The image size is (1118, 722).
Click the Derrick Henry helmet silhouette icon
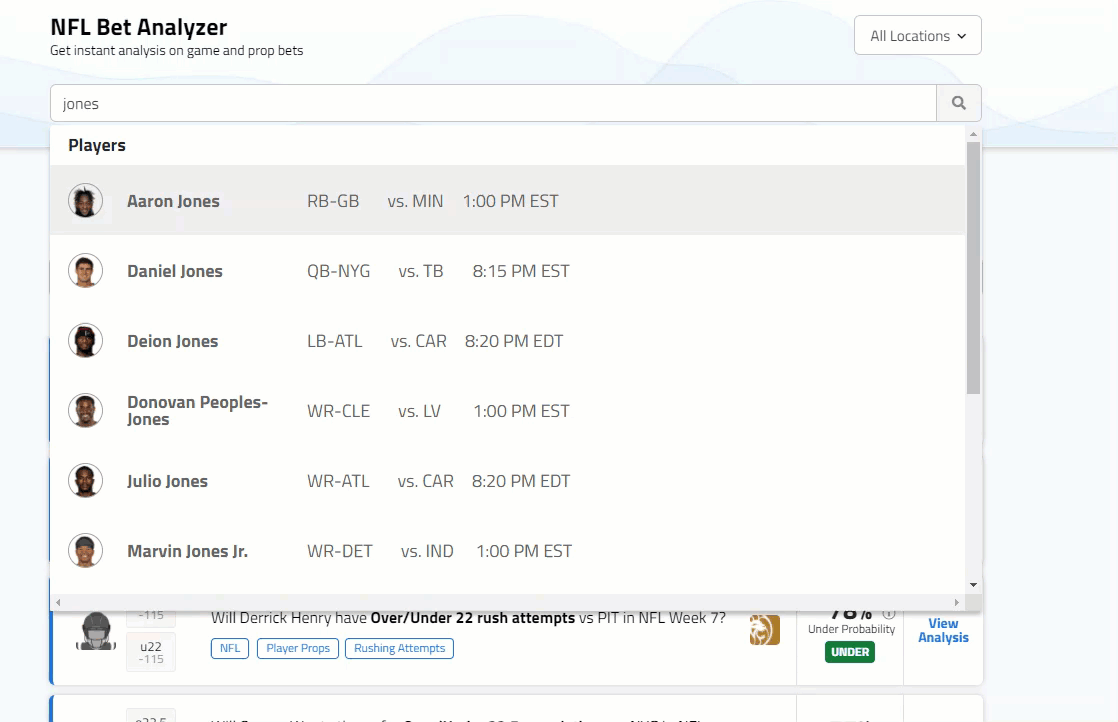pos(96,631)
